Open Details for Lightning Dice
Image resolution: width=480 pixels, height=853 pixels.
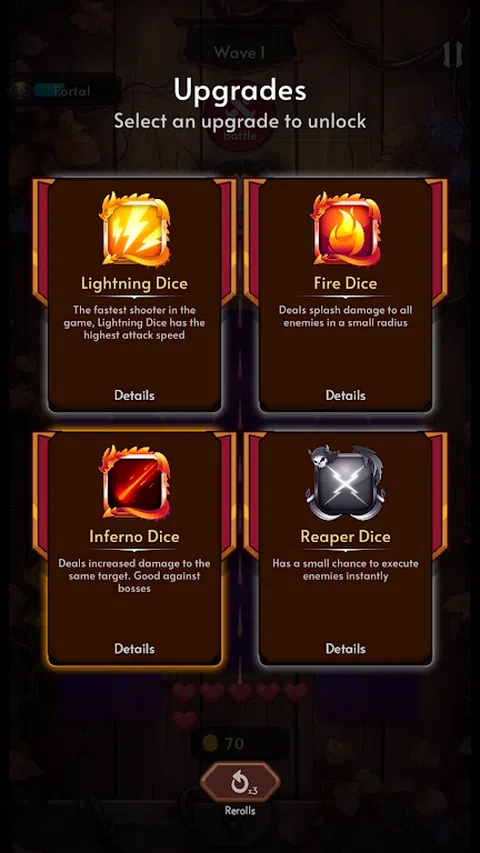tap(134, 395)
